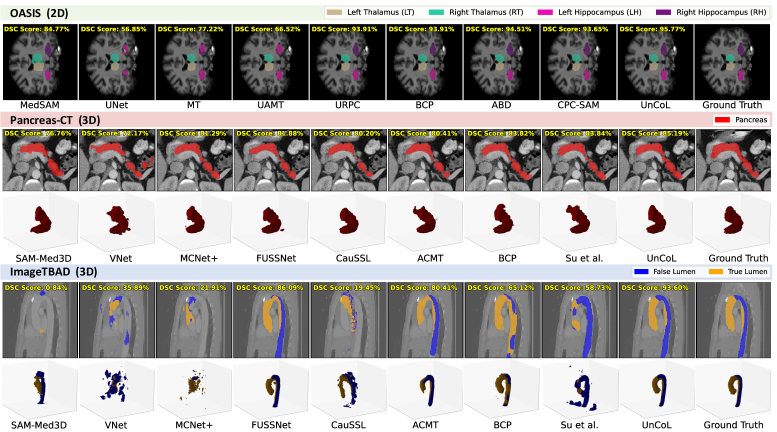Viewport: 777px width, 432px height.
Task: Click the Pancreas-CT (3D) section header
Action: (55, 120)
